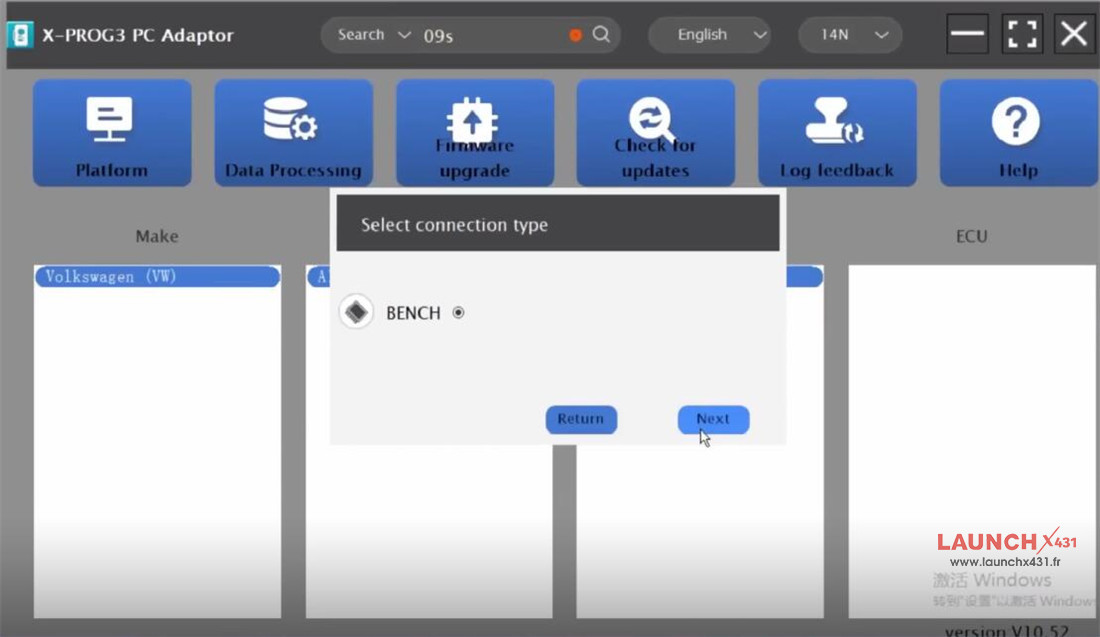The height and width of the screenshot is (637, 1100).
Task: Open the Log feedback tile
Action: (837, 133)
